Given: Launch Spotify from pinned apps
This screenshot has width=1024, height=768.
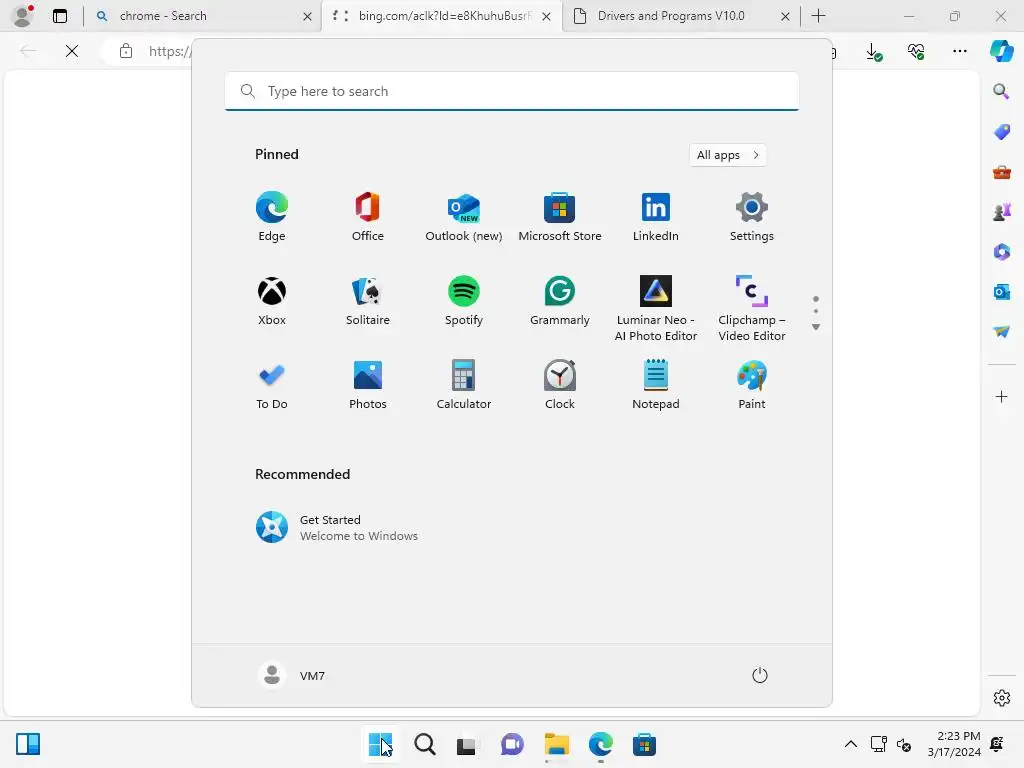Looking at the screenshot, I should 464,301.
